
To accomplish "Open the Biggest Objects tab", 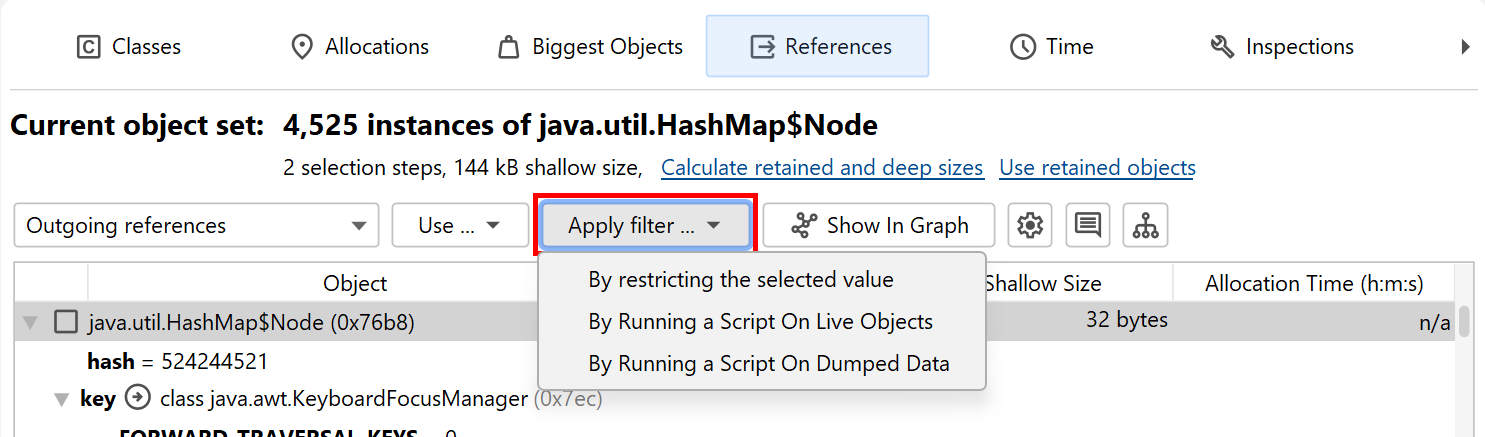I will coord(590,47).
